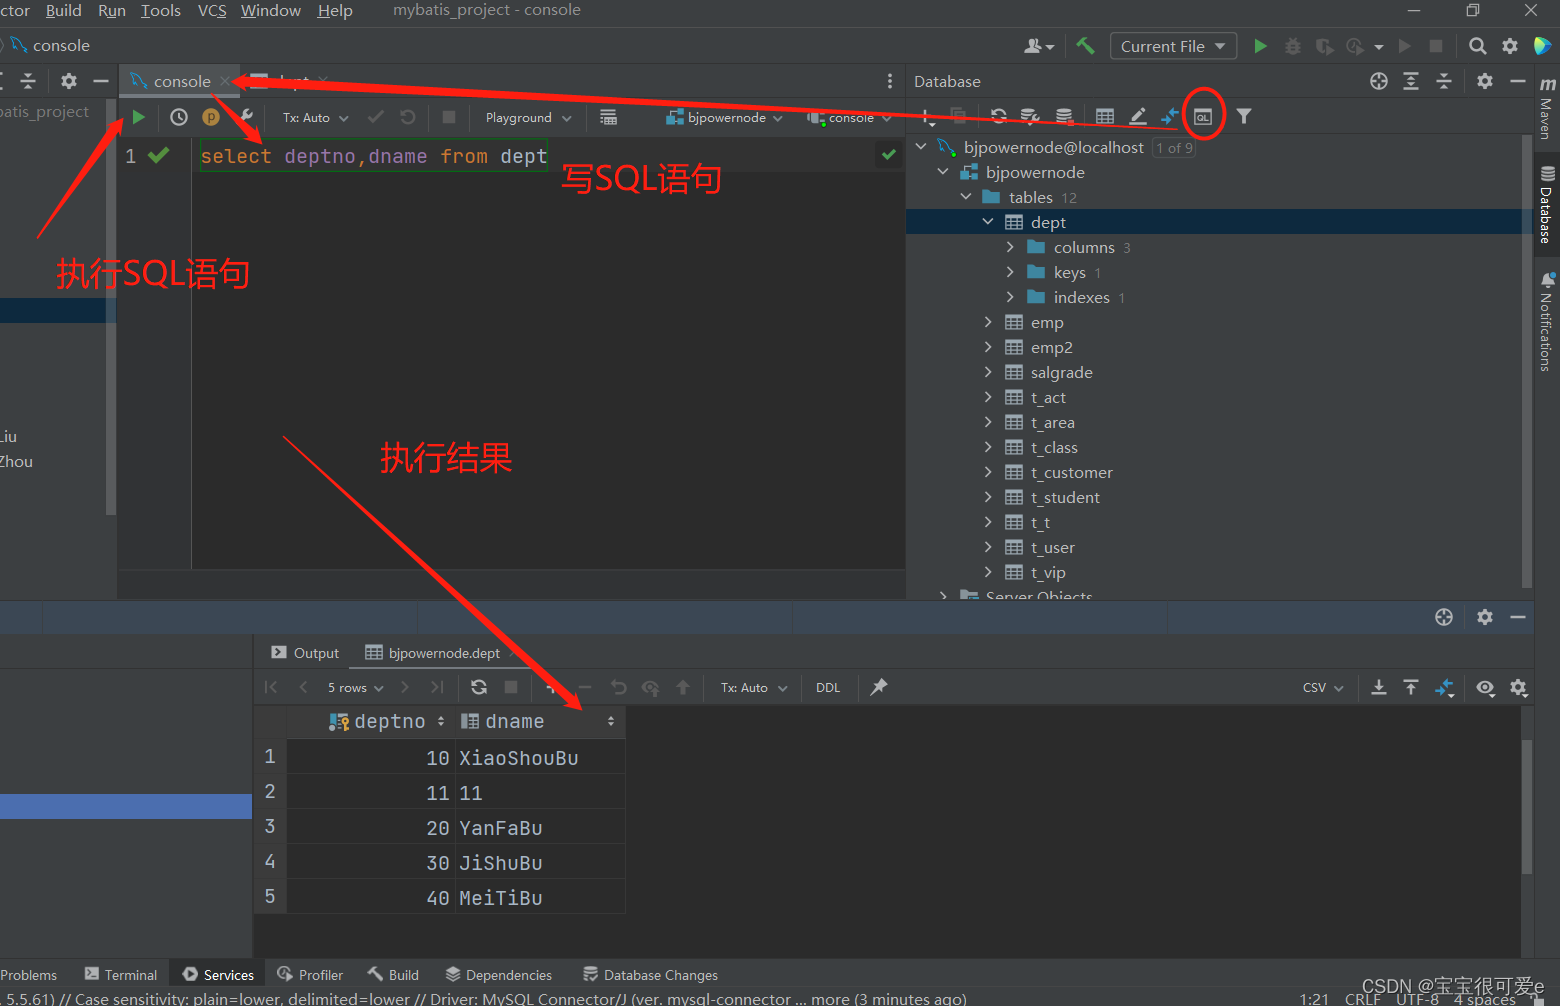Select the salgrade table

1061,372
